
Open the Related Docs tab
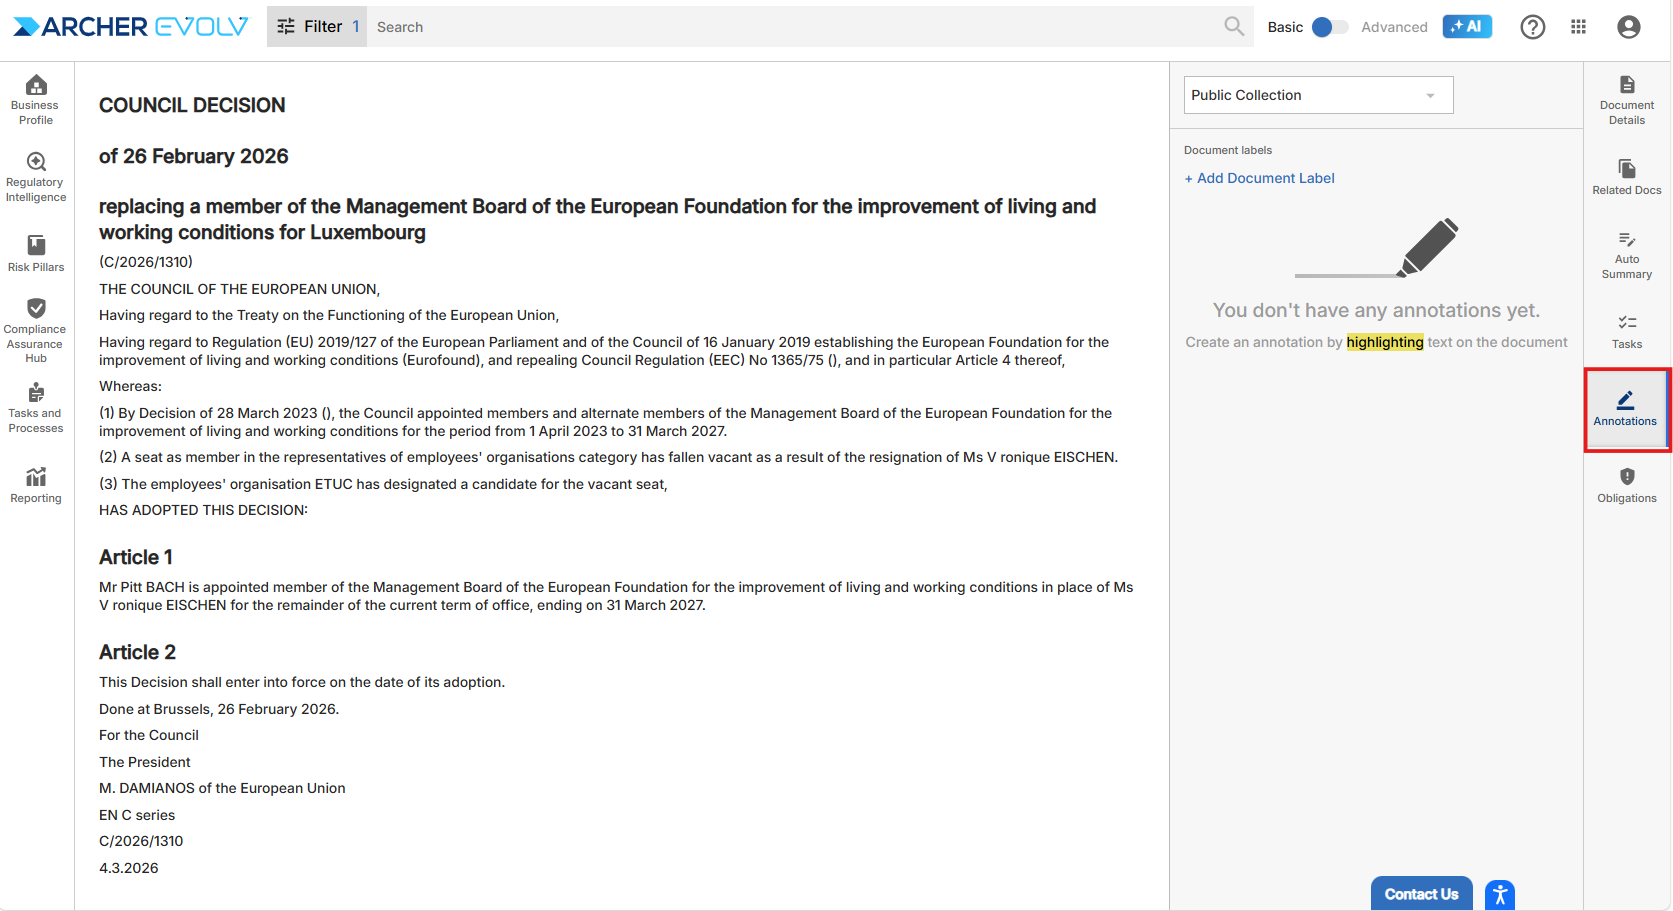[1627, 176]
